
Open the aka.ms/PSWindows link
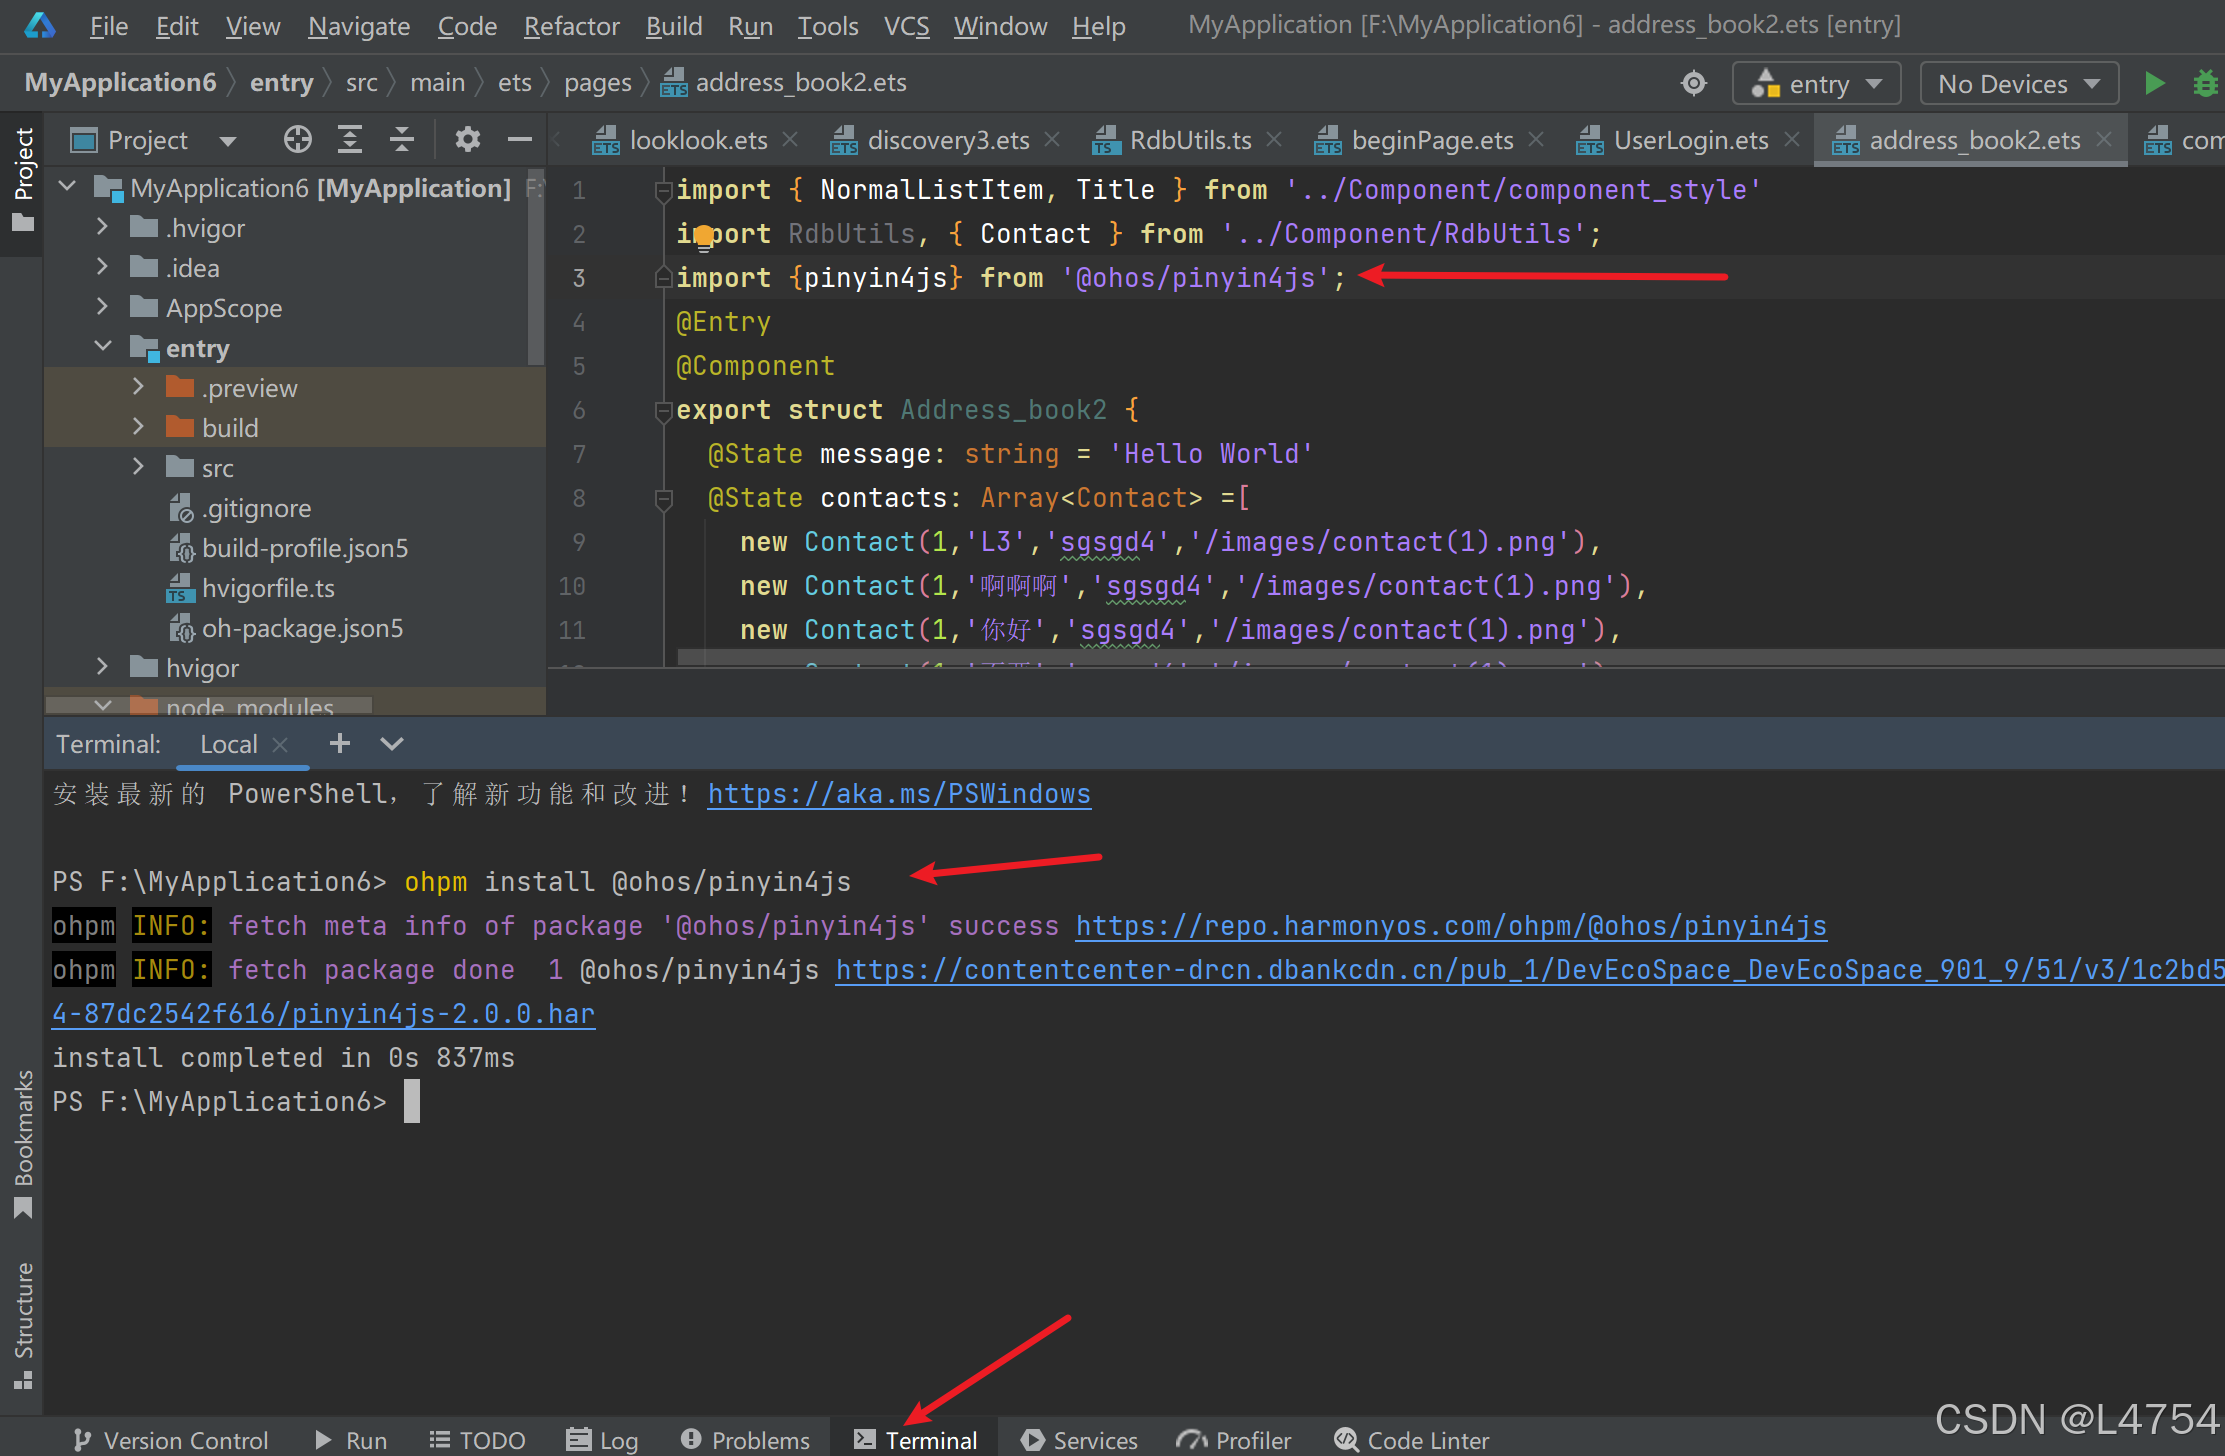[x=899, y=794]
